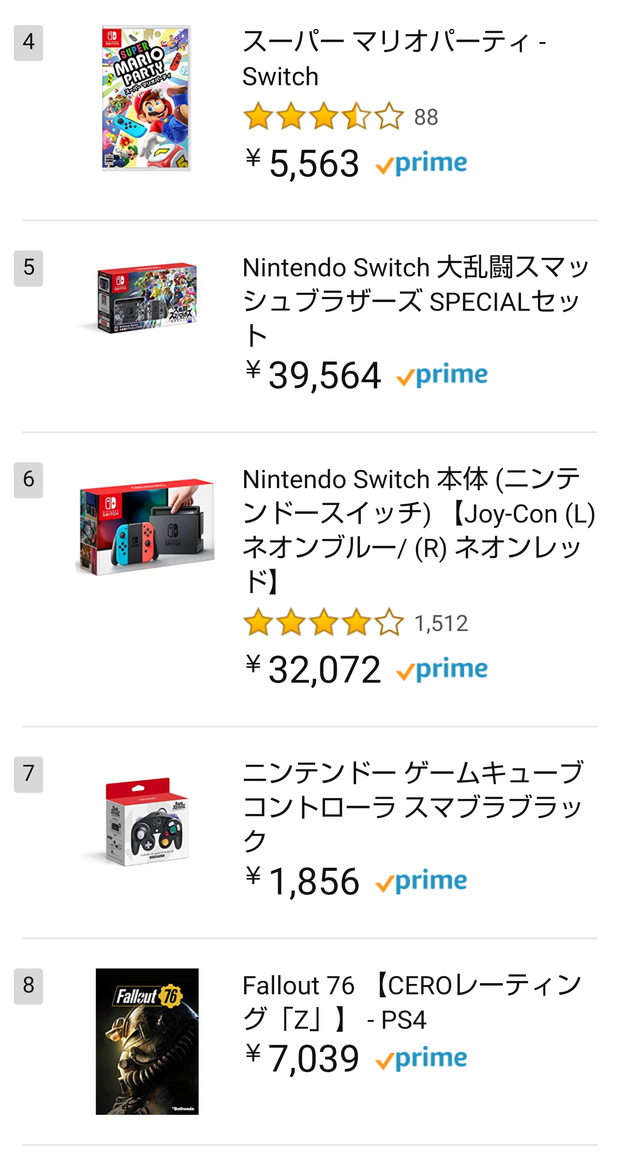Open Nintendo Switch neon console image

pyautogui.click(x=145, y=528)
